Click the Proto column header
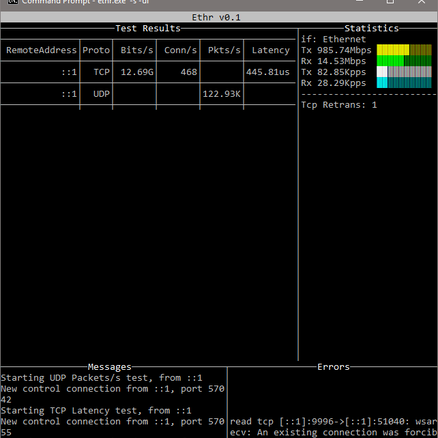This screenshot has height=438, width=438. coord(96,50)
